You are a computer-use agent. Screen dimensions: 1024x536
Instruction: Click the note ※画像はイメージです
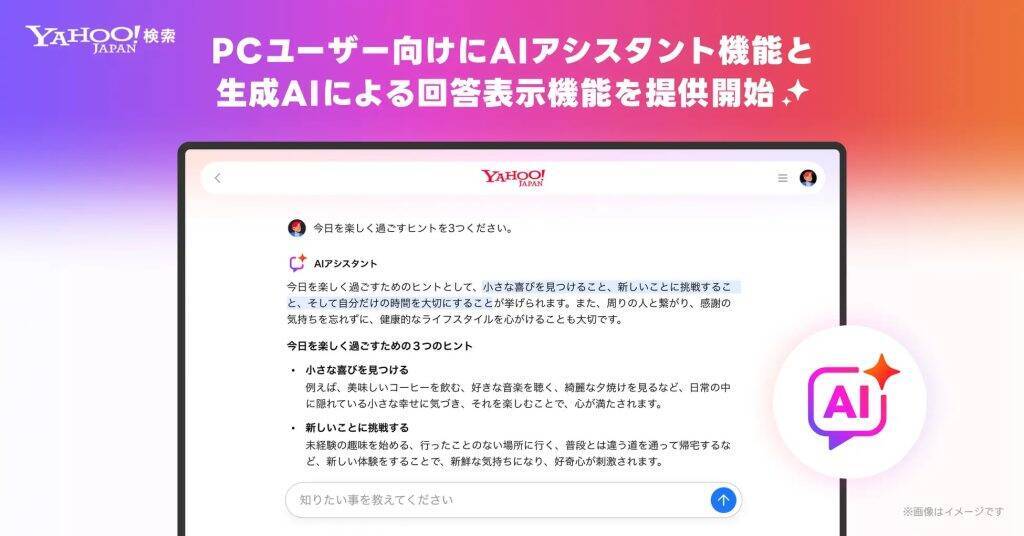pos(953,512)
